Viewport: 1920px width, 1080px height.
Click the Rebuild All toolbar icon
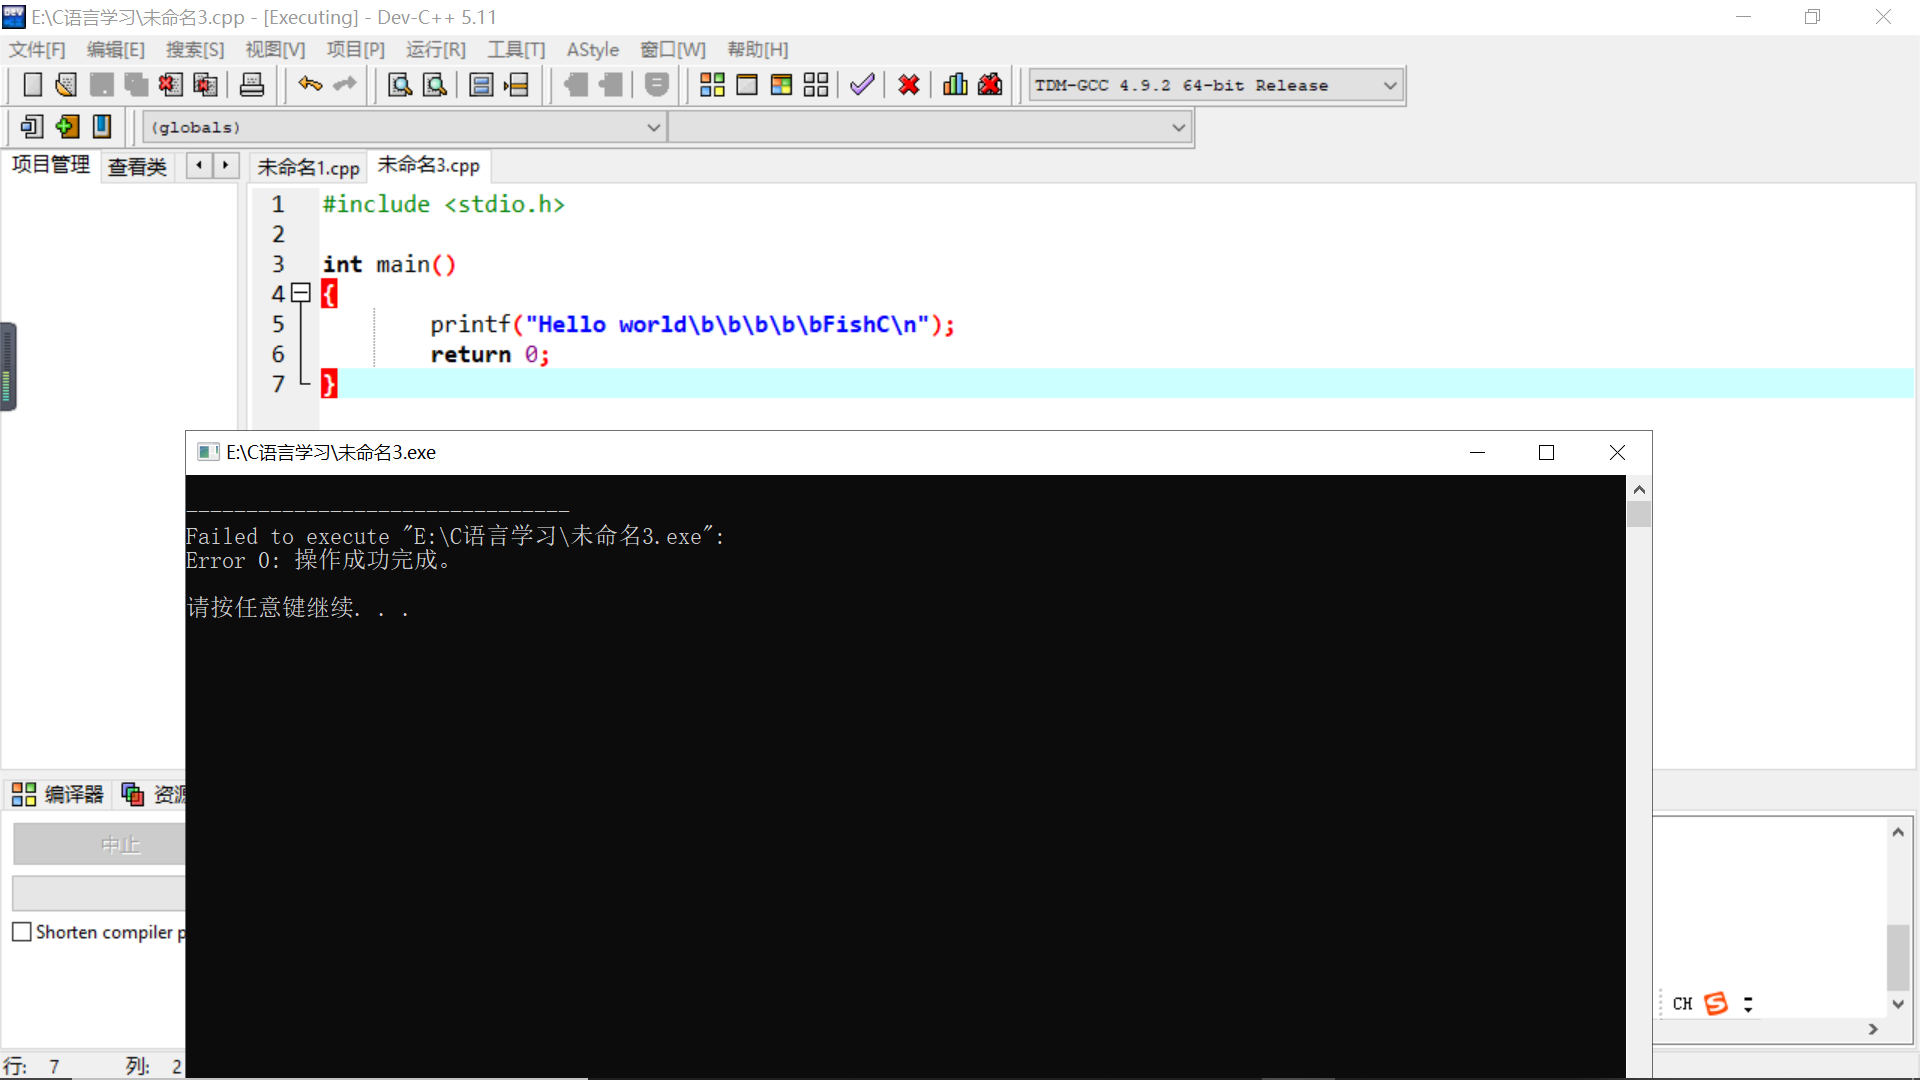pyautogui.click(x=816, y=85)
